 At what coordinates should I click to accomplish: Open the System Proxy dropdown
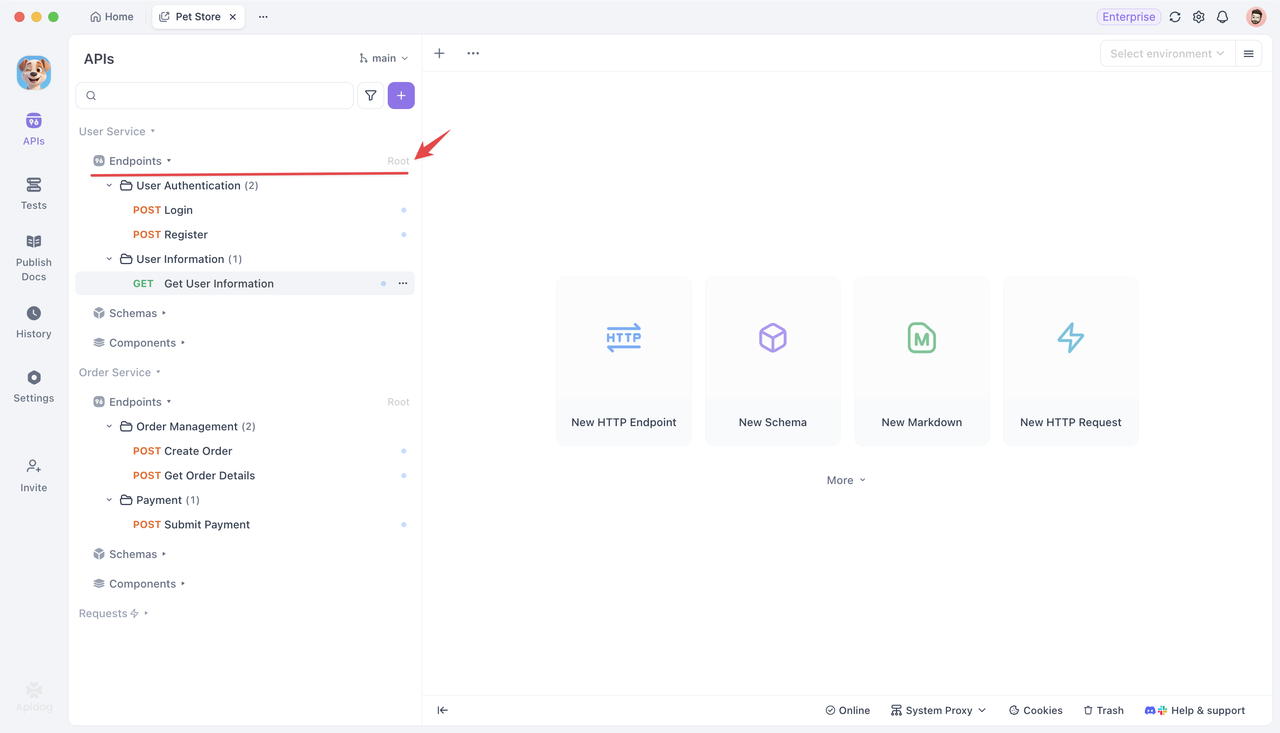938,710
